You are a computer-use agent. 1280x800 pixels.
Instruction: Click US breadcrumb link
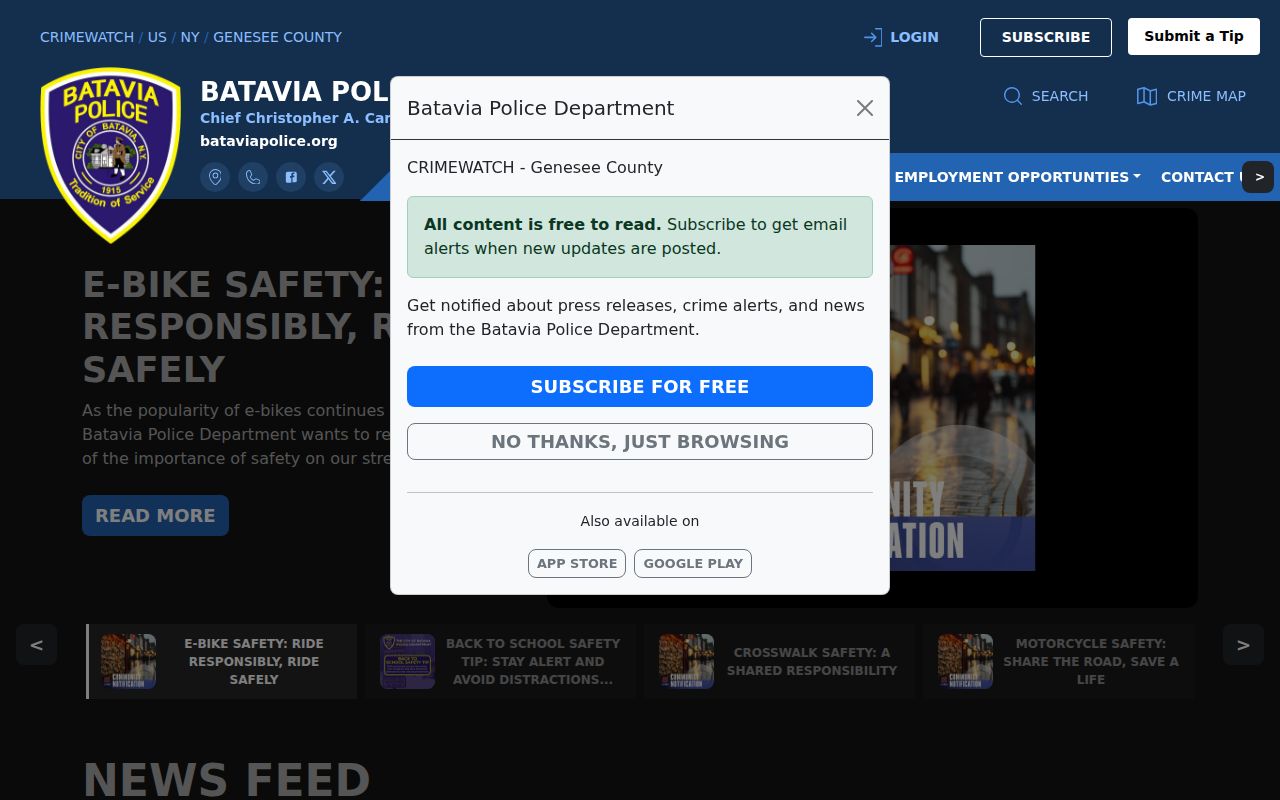coord(158,37)
